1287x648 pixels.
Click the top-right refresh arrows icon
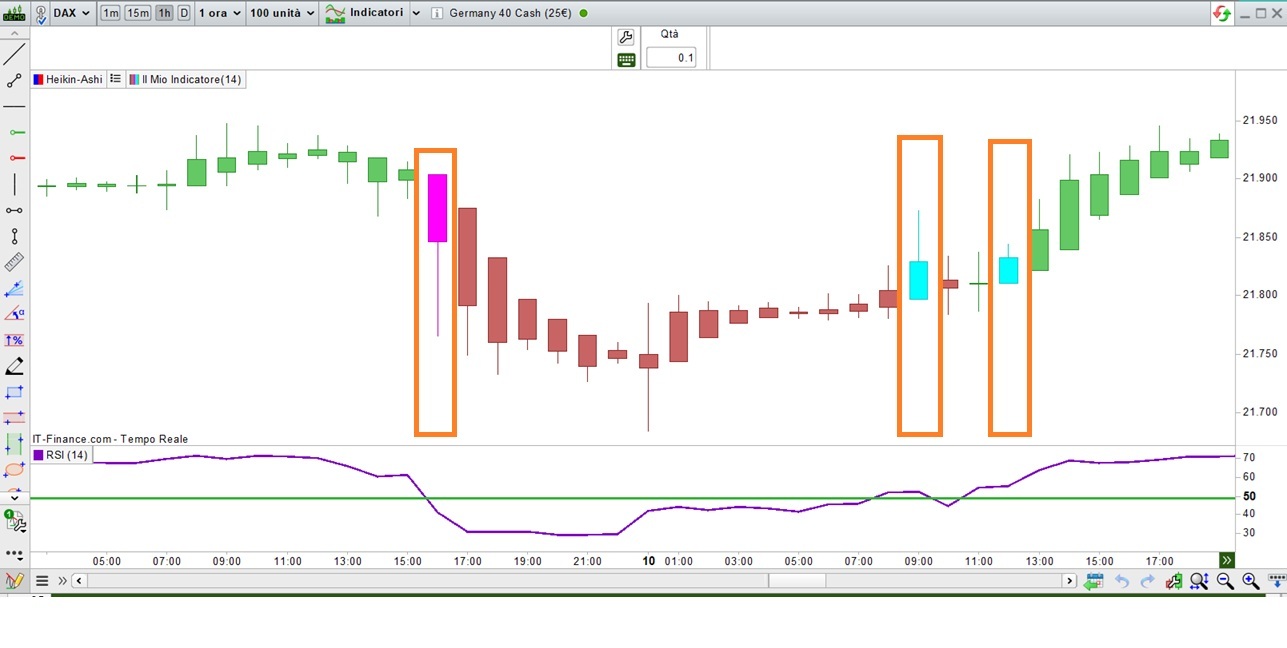coord(1222,13)
